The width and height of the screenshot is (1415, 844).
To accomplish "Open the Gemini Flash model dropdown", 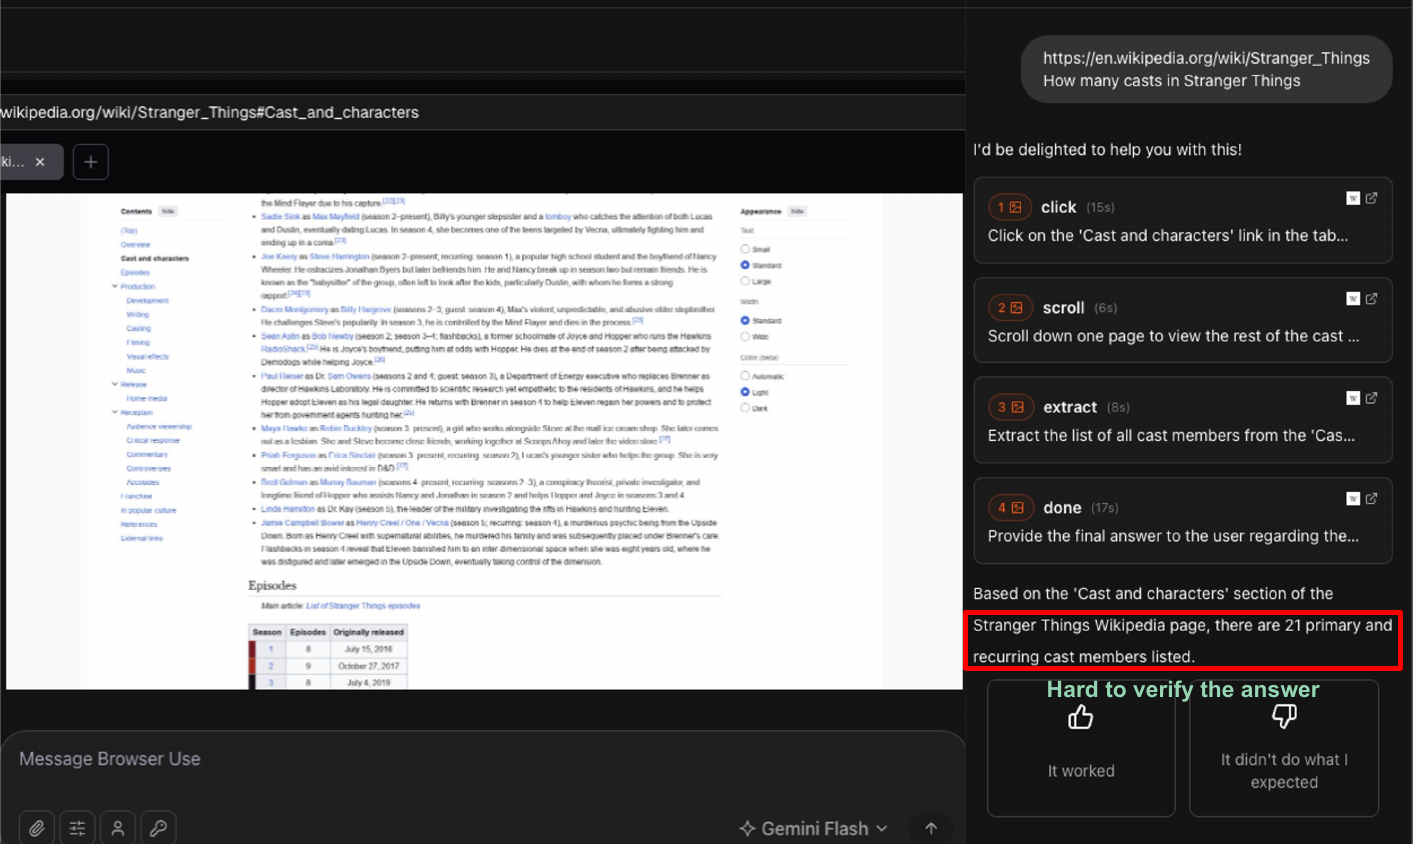I will pyautogui.click(x=812, y=828).
